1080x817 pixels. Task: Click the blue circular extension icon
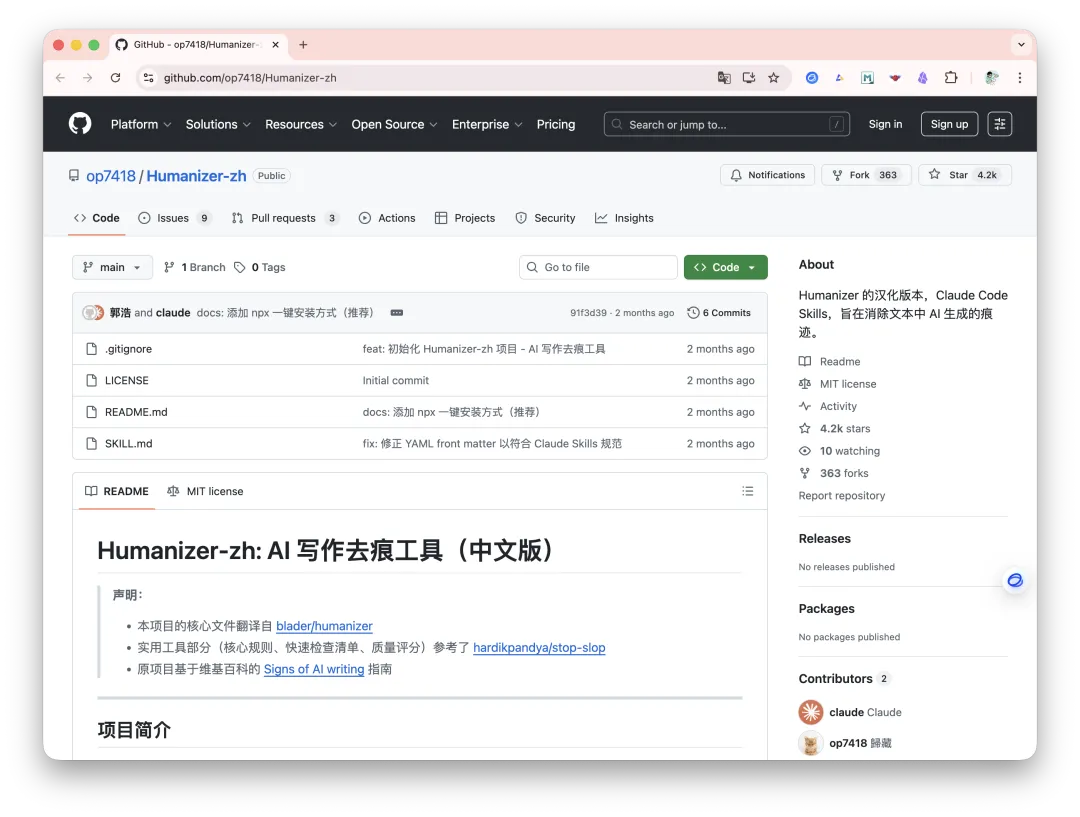(x=812, y=78)
